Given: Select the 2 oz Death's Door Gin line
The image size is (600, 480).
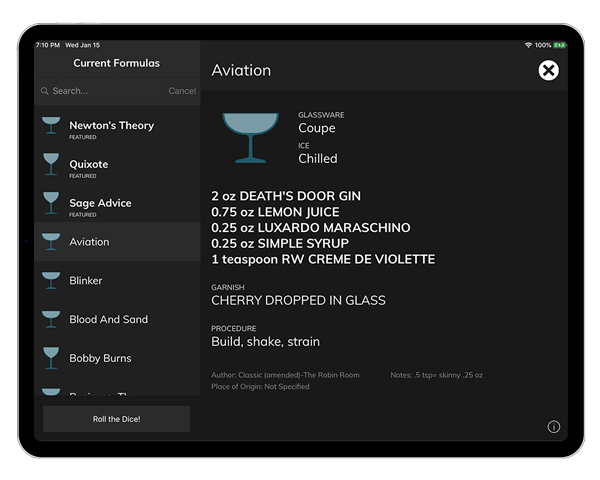Looking at the screenshot, I should pyautogui.click(x=286, y=196).
